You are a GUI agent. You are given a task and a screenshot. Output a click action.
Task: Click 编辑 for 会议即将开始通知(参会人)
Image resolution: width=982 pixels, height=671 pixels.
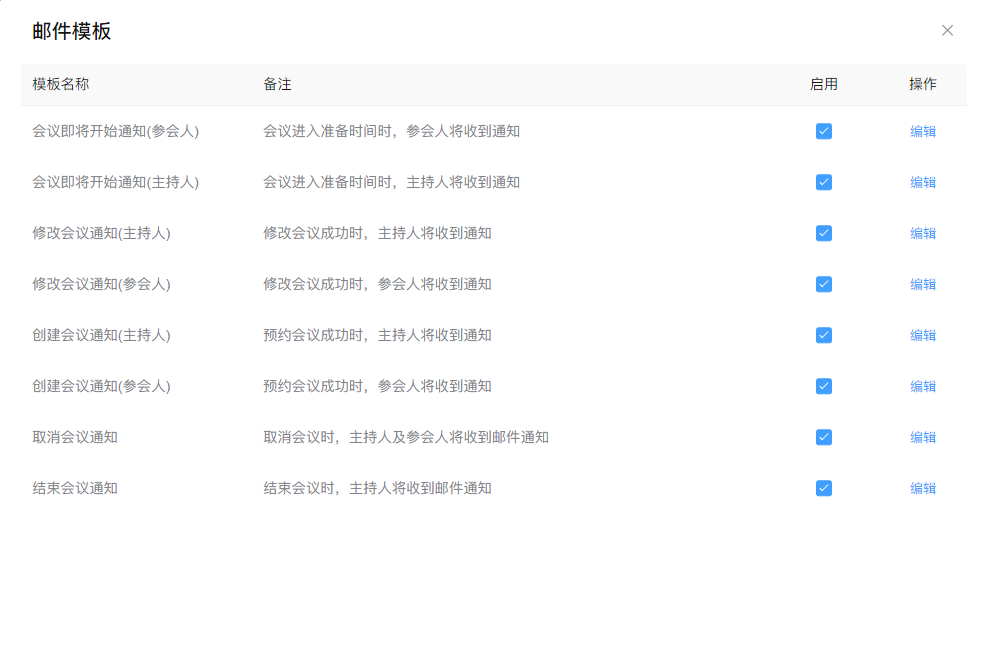(x=922, y=131)
